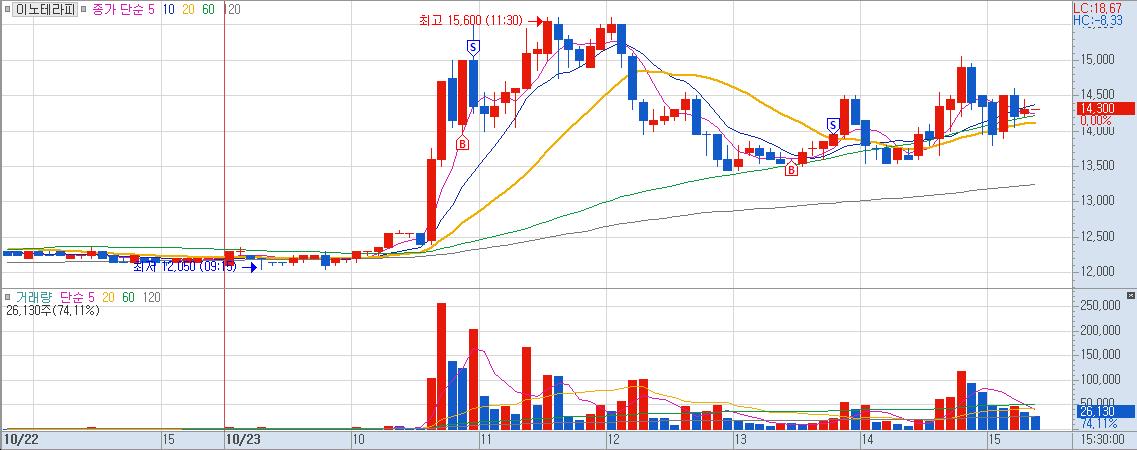Toggle the square marker left of 이노테라피

point(7,10)
